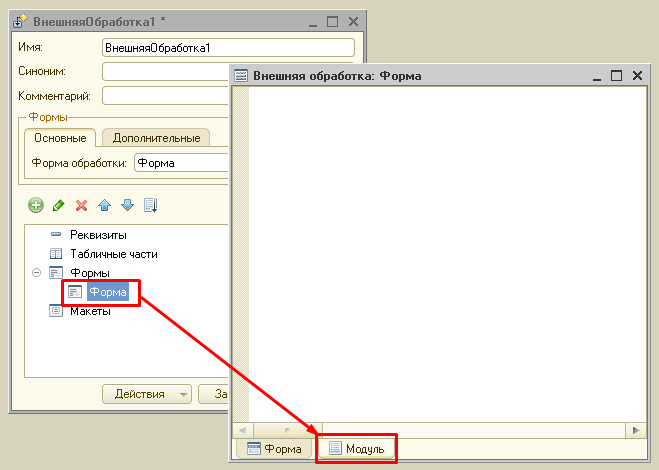Click the Табличные части table icon
Viewport: 659px width, 470px height.
pyautogui.click(x=56, y=253)
